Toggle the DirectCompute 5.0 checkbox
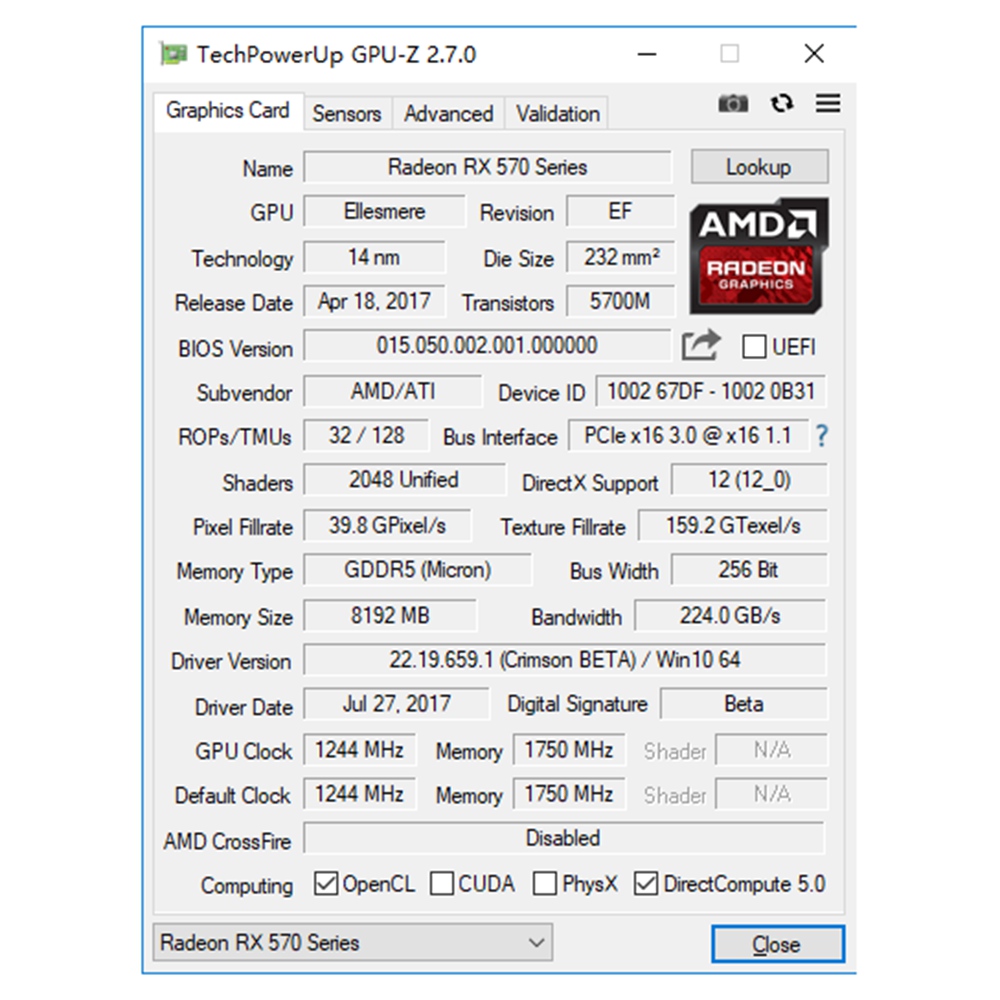 point(645,884)
